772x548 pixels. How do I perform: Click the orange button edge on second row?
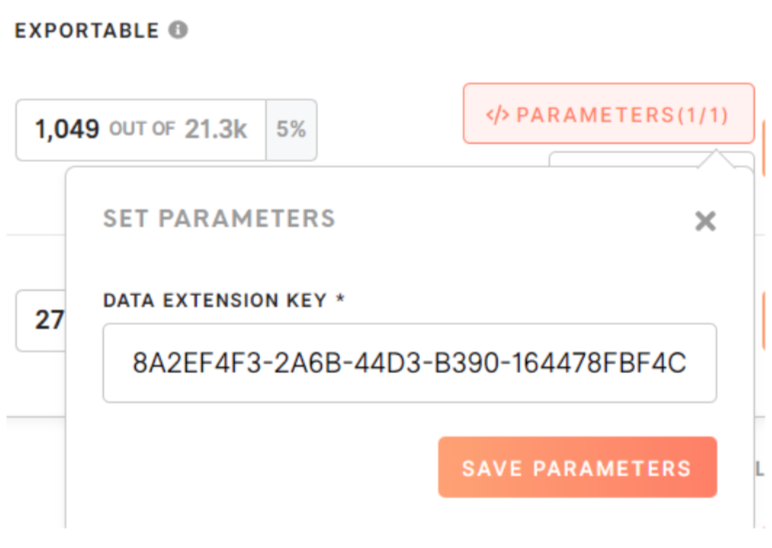(766, 322)
